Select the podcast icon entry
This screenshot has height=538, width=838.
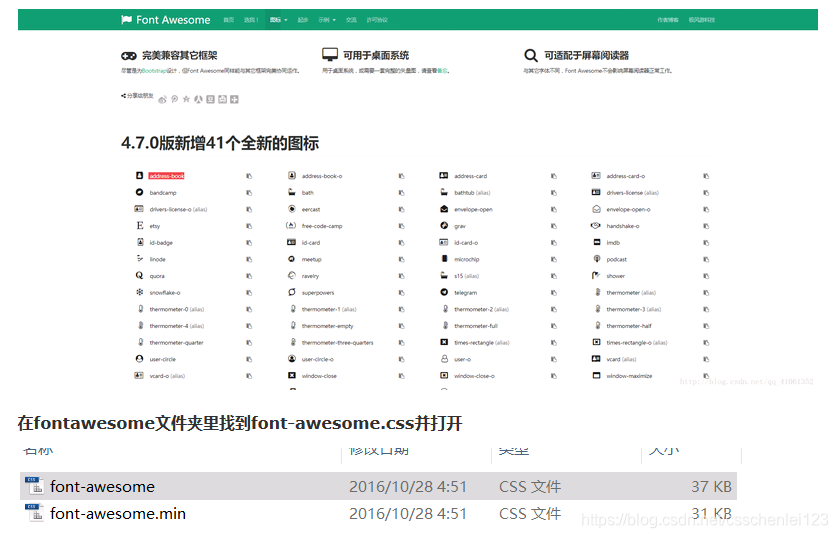pyautogui.click(x=610, y=259)
